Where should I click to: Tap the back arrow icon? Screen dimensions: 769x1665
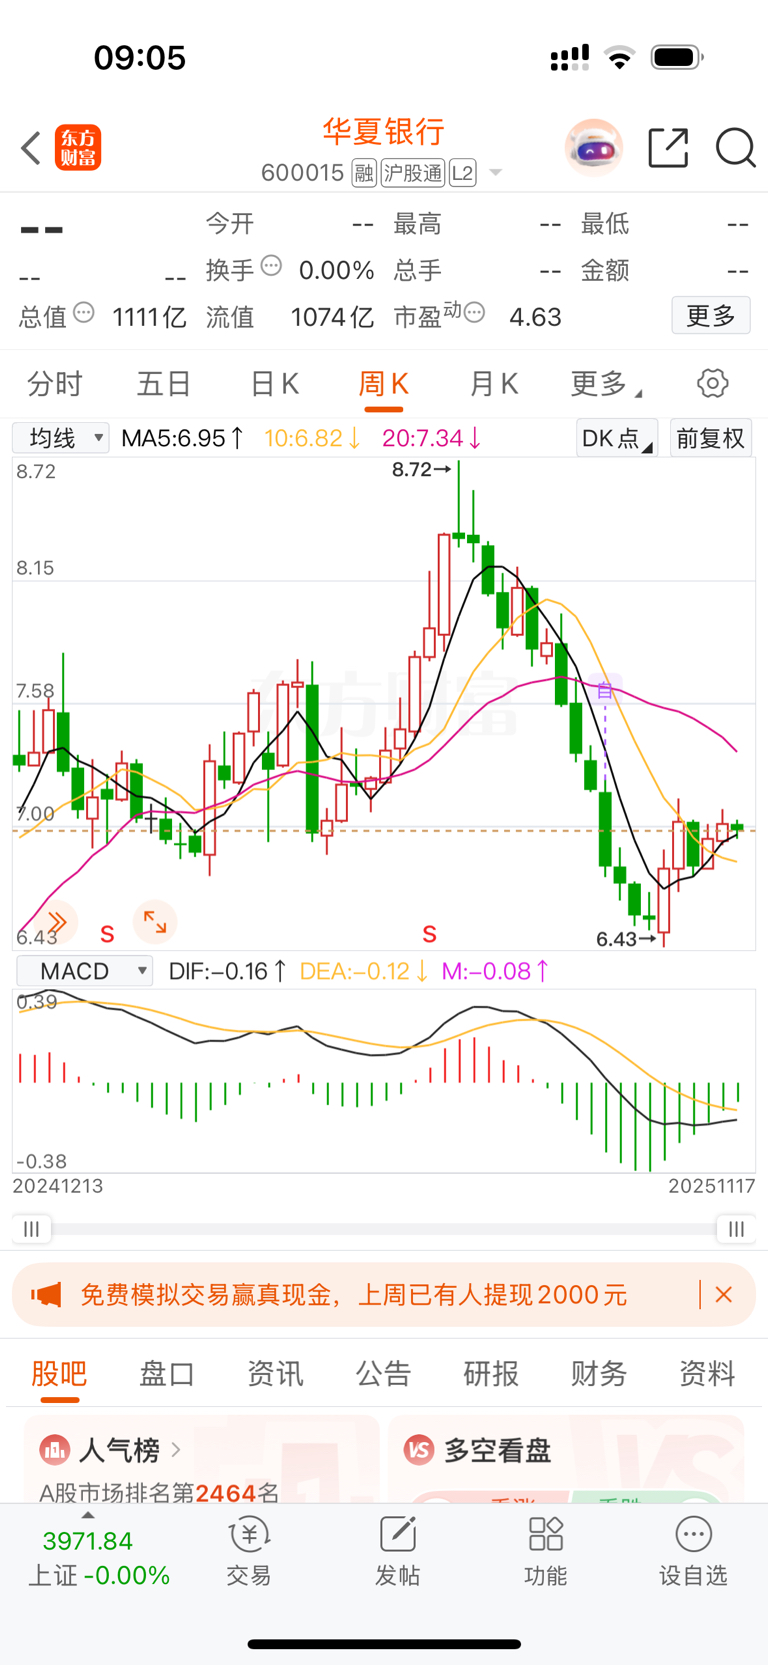tap(31, 148)
